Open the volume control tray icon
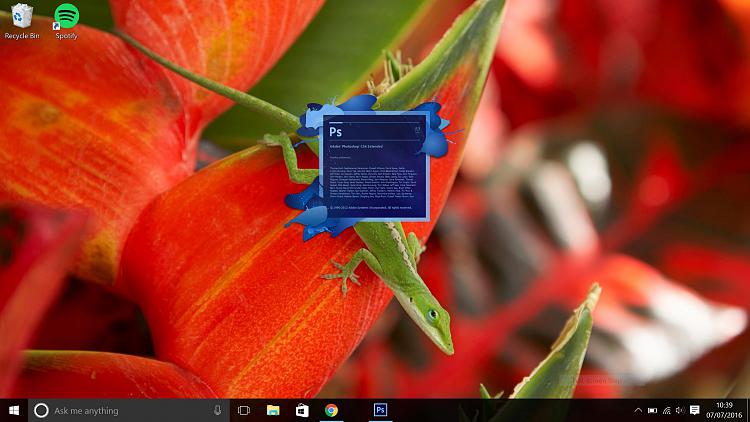This screenshot has height=422, width=750. [x=680, y=411]
